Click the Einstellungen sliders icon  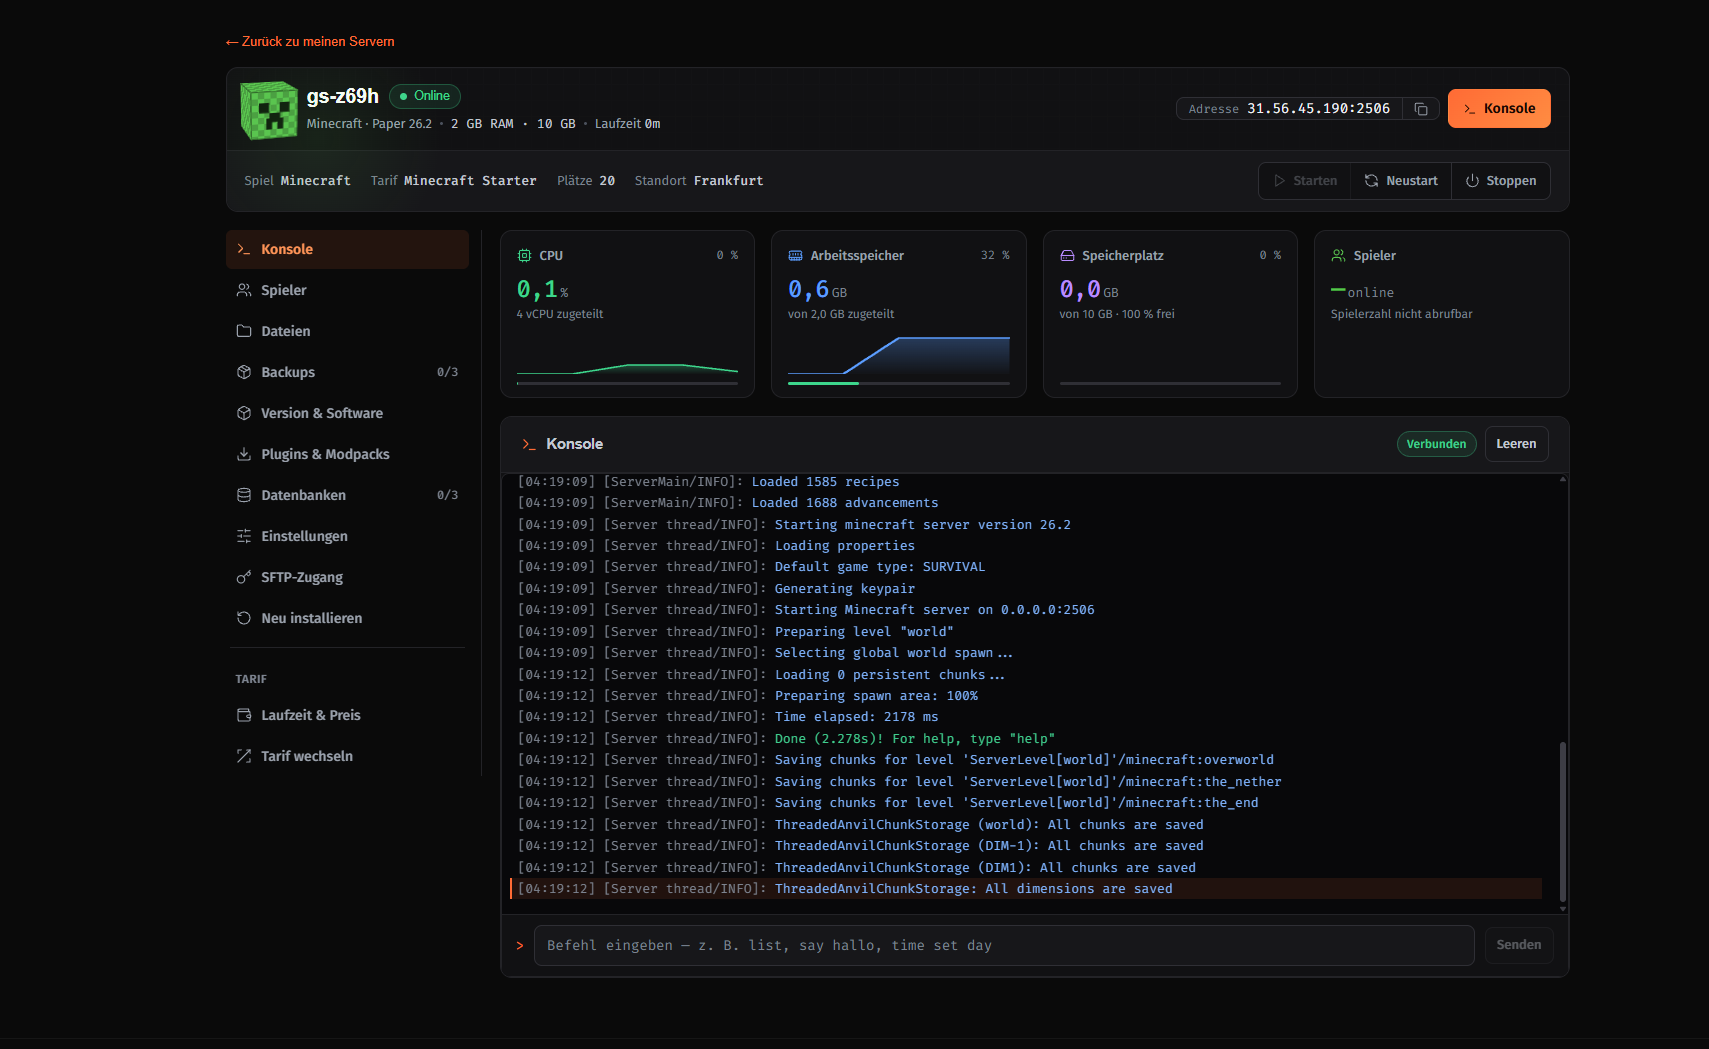click(244, 536)
